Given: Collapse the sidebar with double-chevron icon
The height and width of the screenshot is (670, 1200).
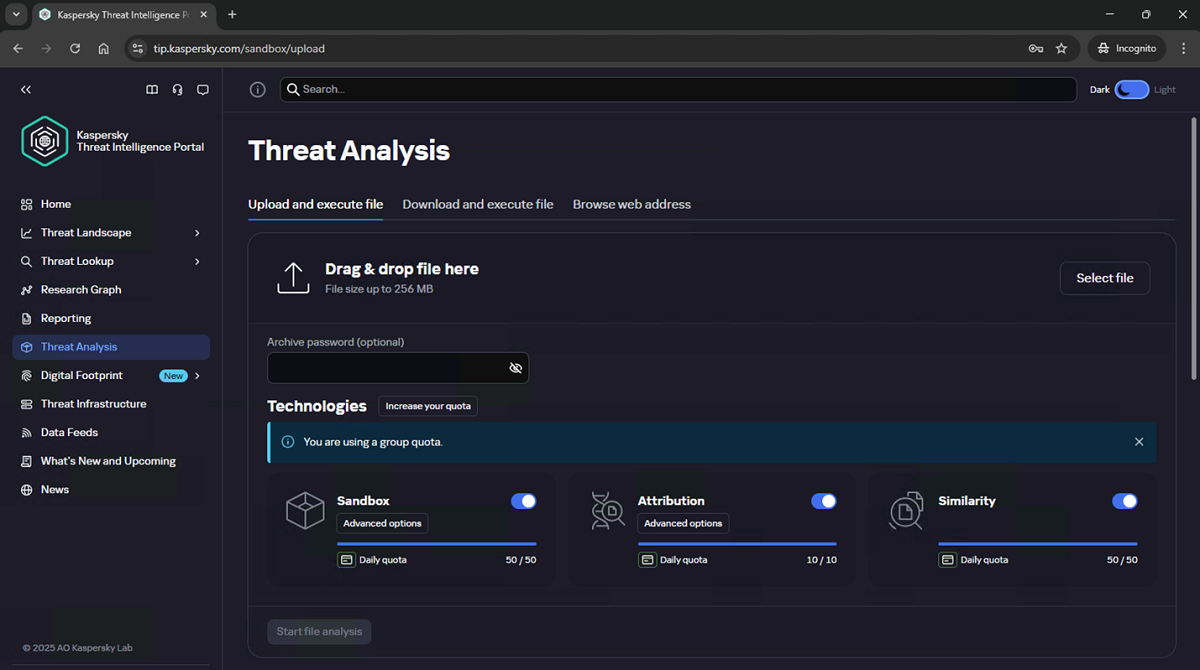Looking at the screenshot, I should click(x=26, y=89).
